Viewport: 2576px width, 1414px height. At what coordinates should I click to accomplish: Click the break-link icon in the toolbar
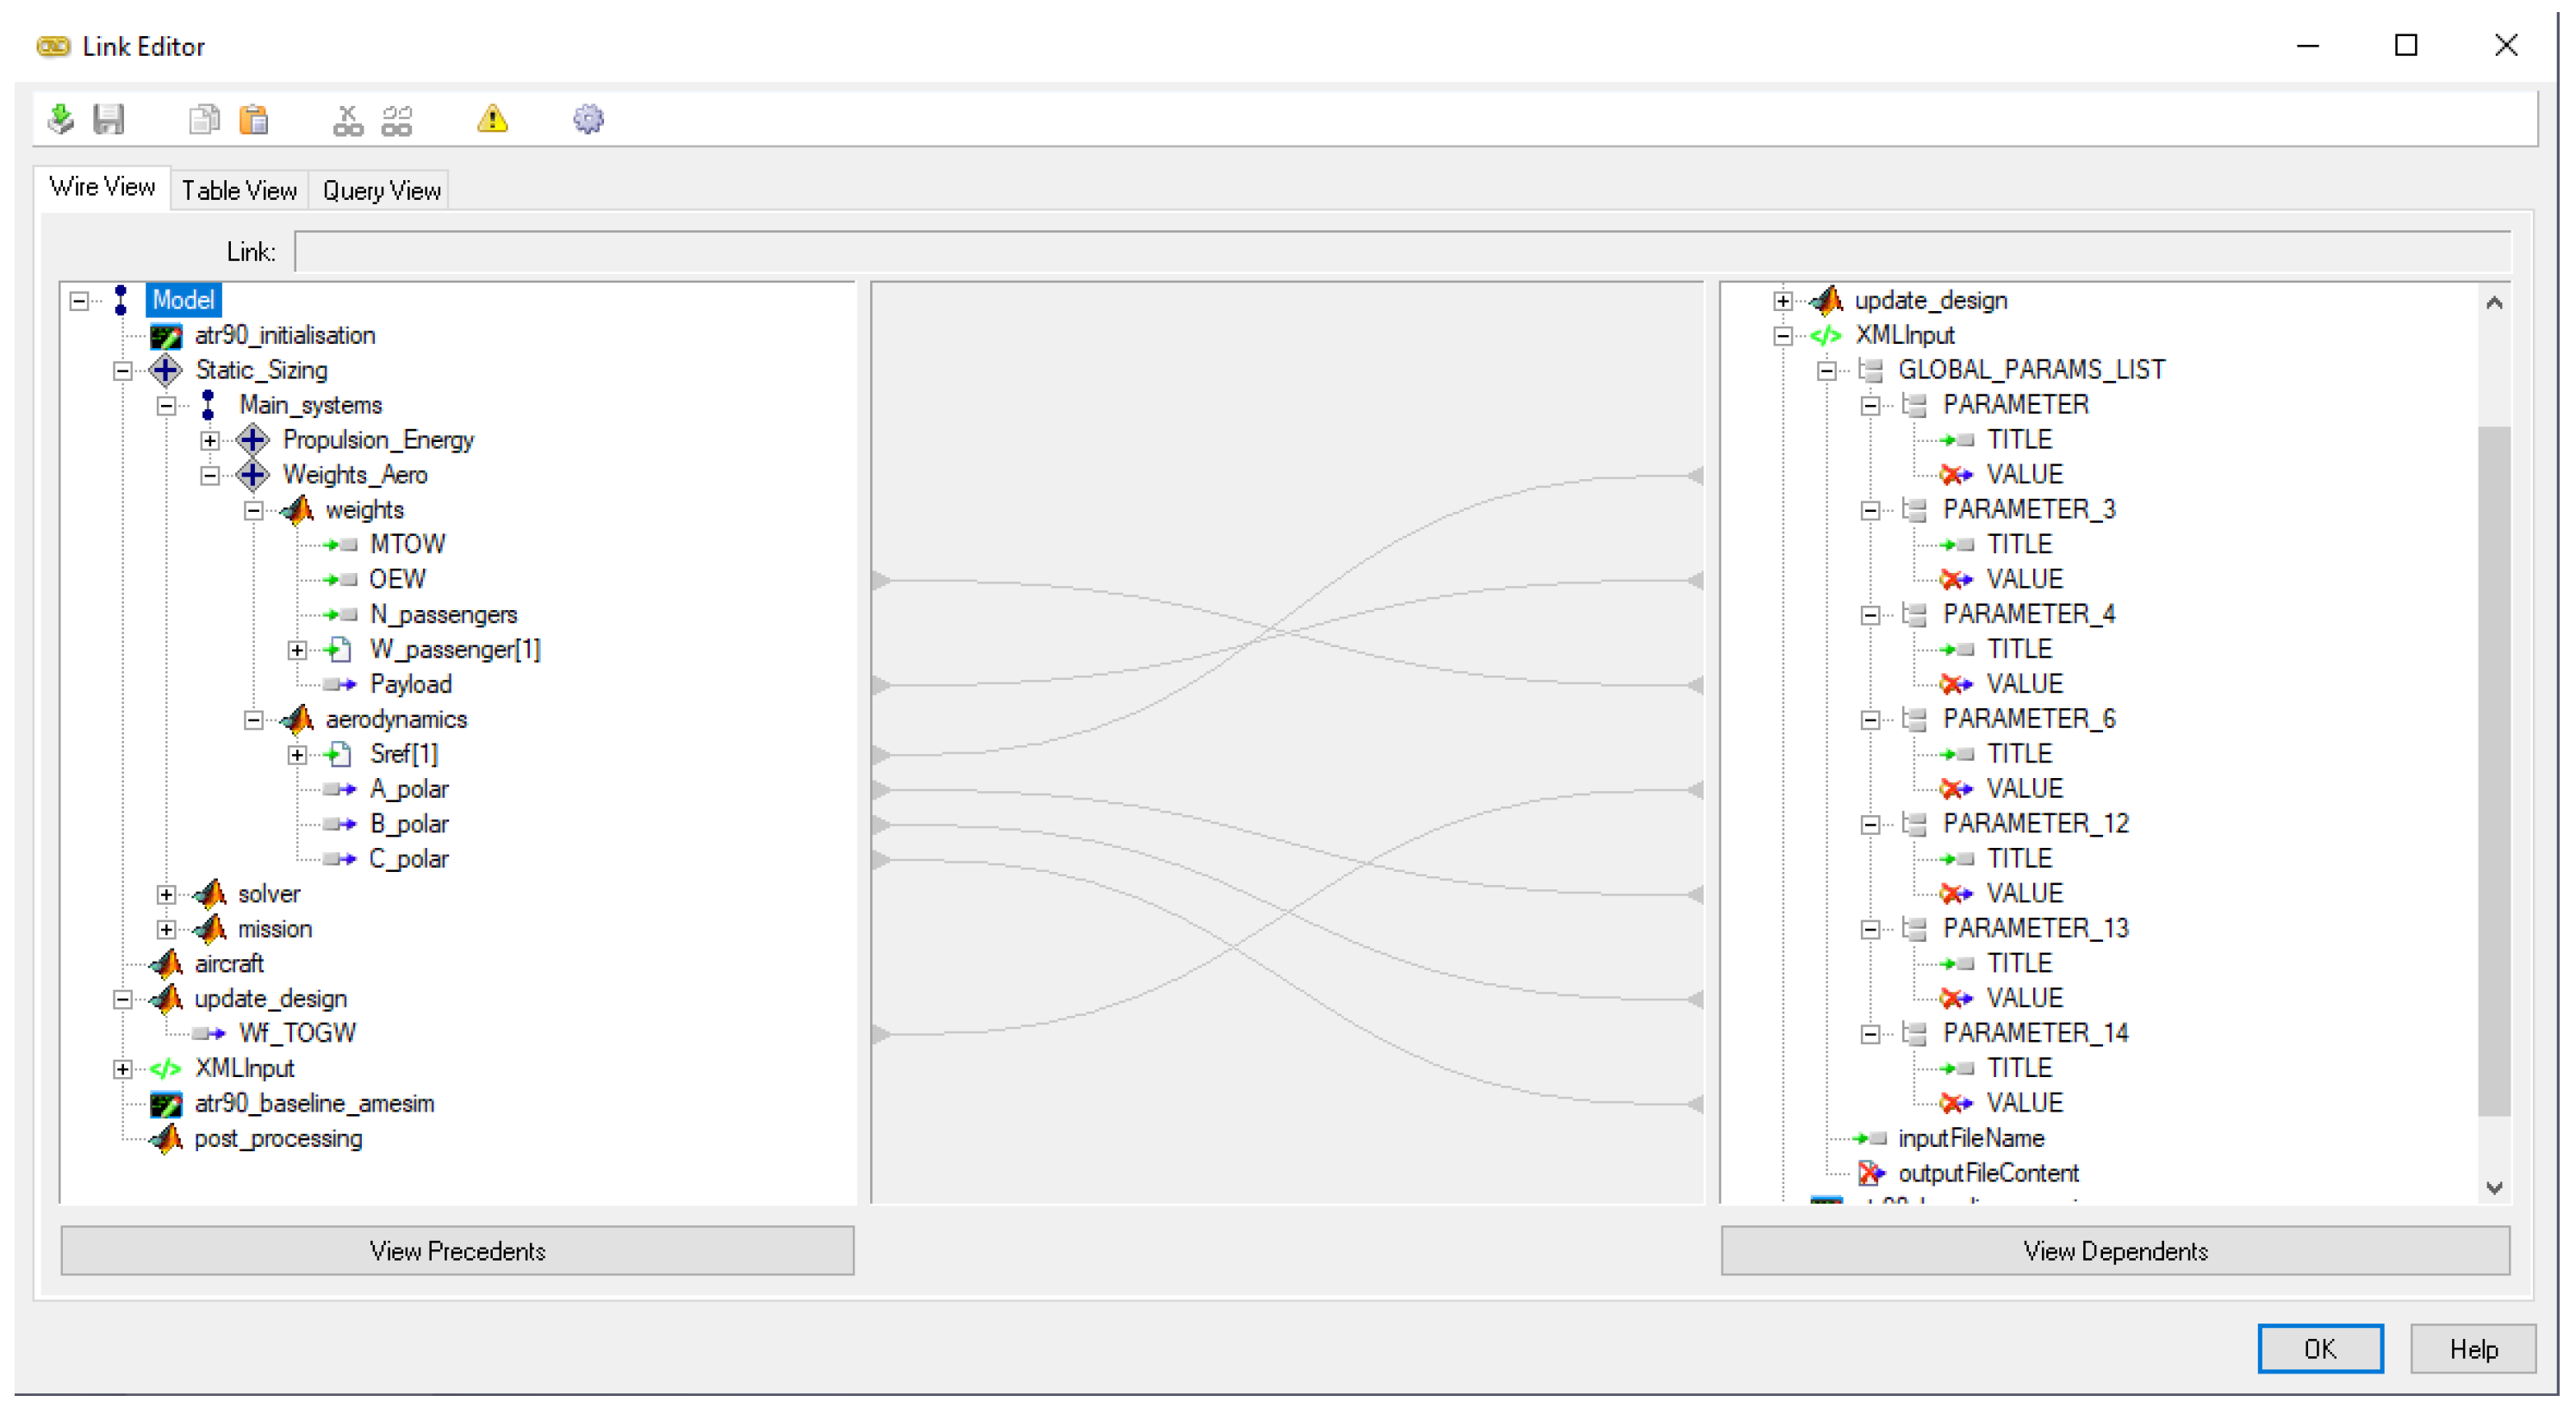pos(347,119)
